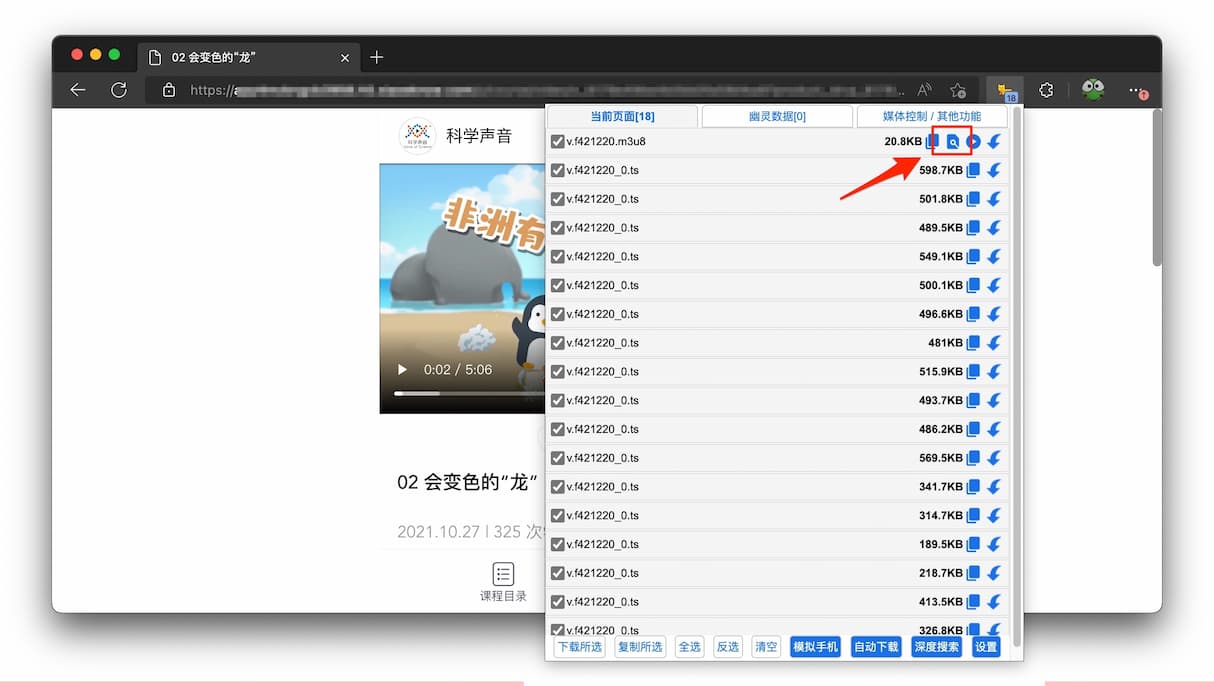Click the video downloader extension icon with badge 18

pyautogui.click(x=1003, y=90)
